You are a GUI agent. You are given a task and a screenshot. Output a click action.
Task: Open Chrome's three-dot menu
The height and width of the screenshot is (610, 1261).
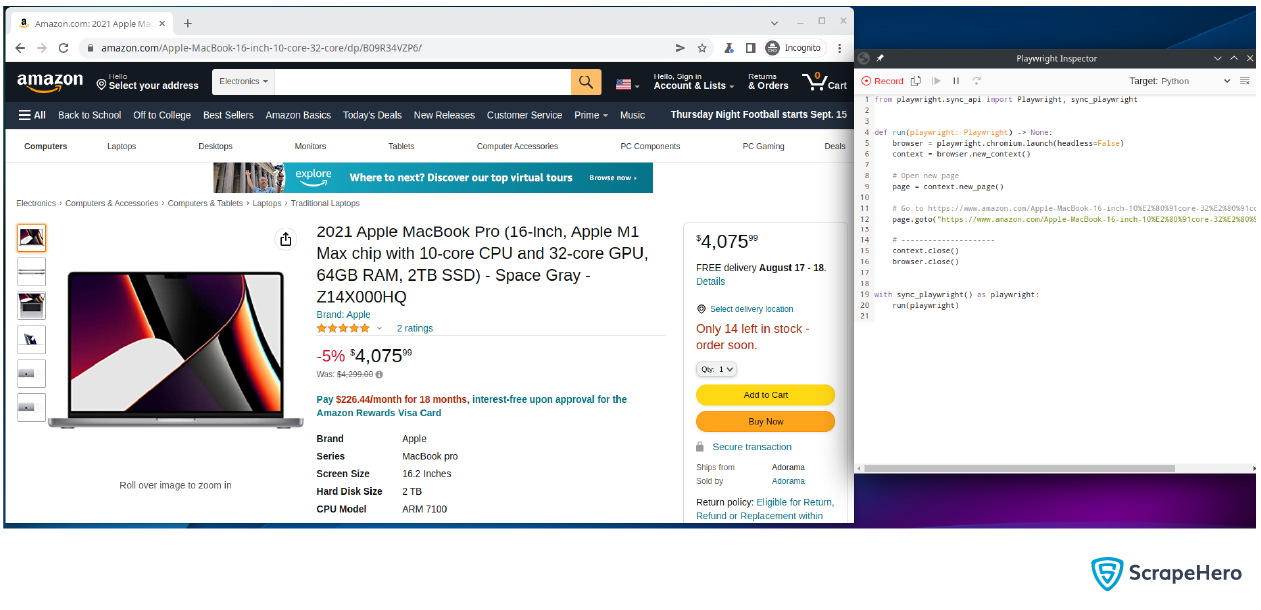839,48
